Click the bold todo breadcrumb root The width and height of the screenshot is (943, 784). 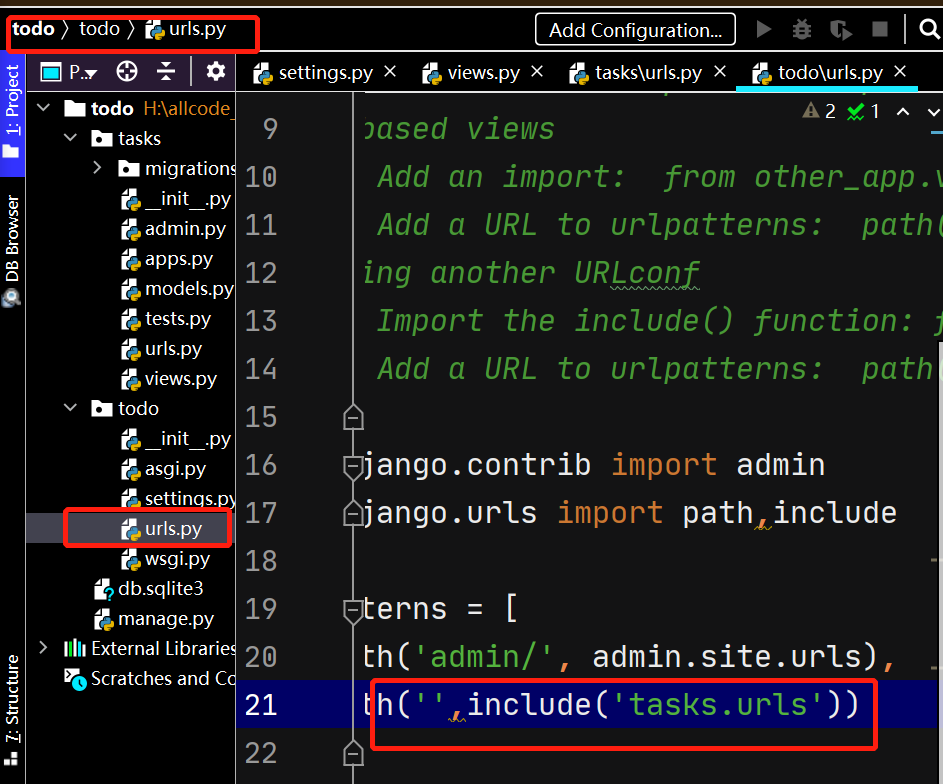click(33, 28)
